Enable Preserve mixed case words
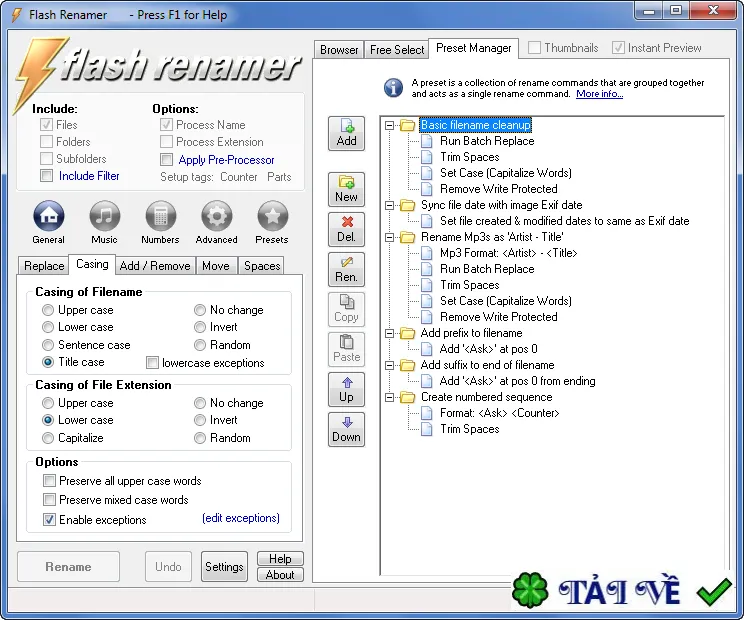The image size is (744, 620). tap(49, 500)
